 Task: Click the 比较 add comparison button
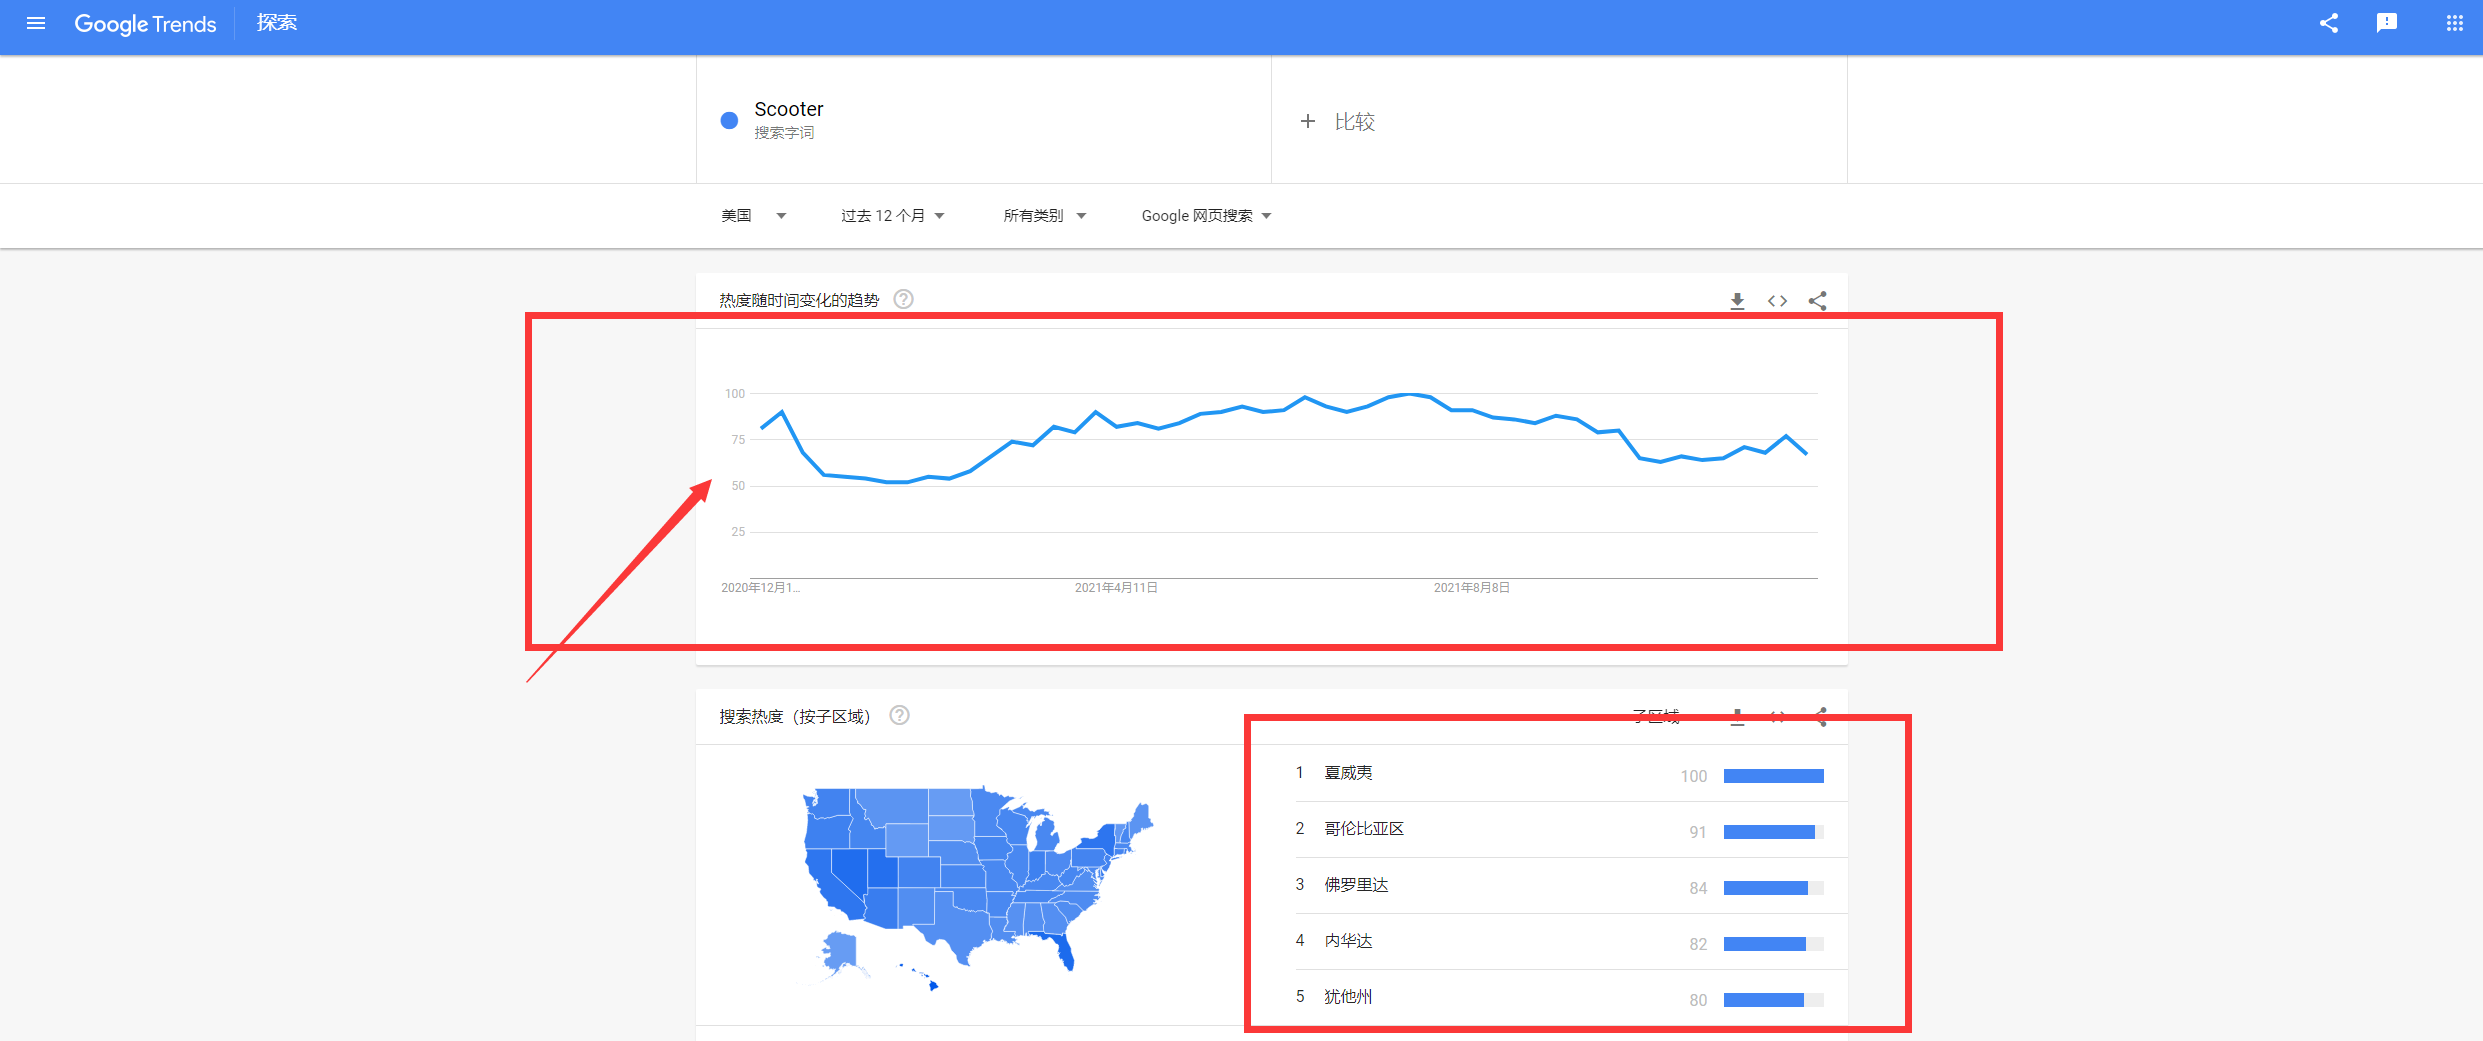pos(1338,122)
